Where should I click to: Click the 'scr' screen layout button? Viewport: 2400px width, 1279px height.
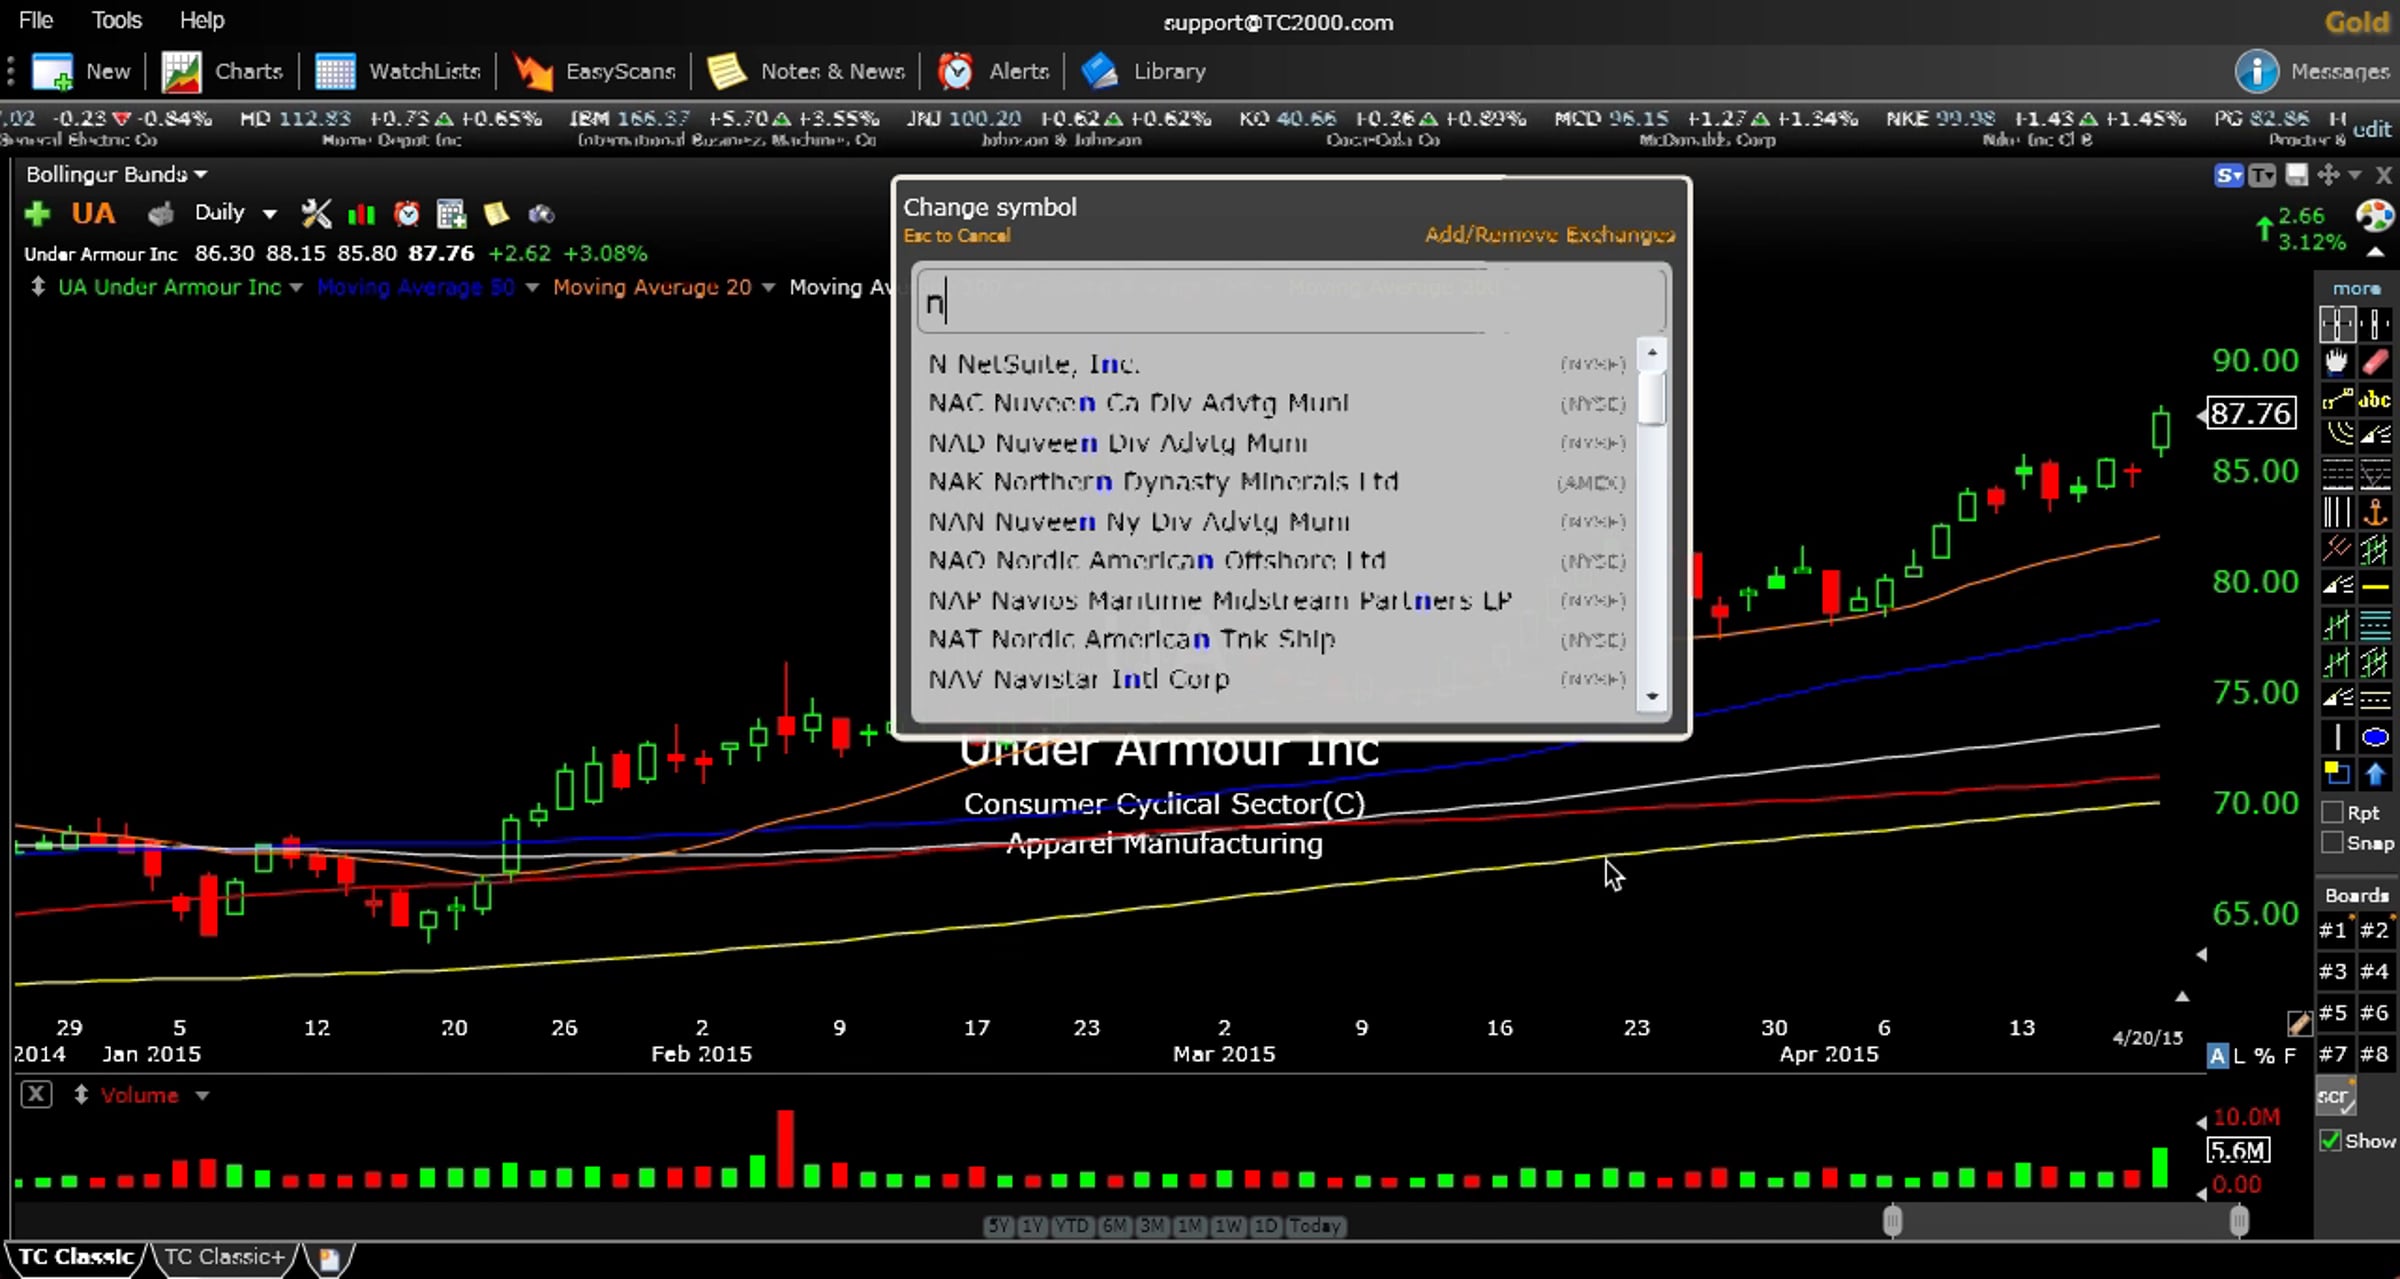(x=2335, y=1096)
